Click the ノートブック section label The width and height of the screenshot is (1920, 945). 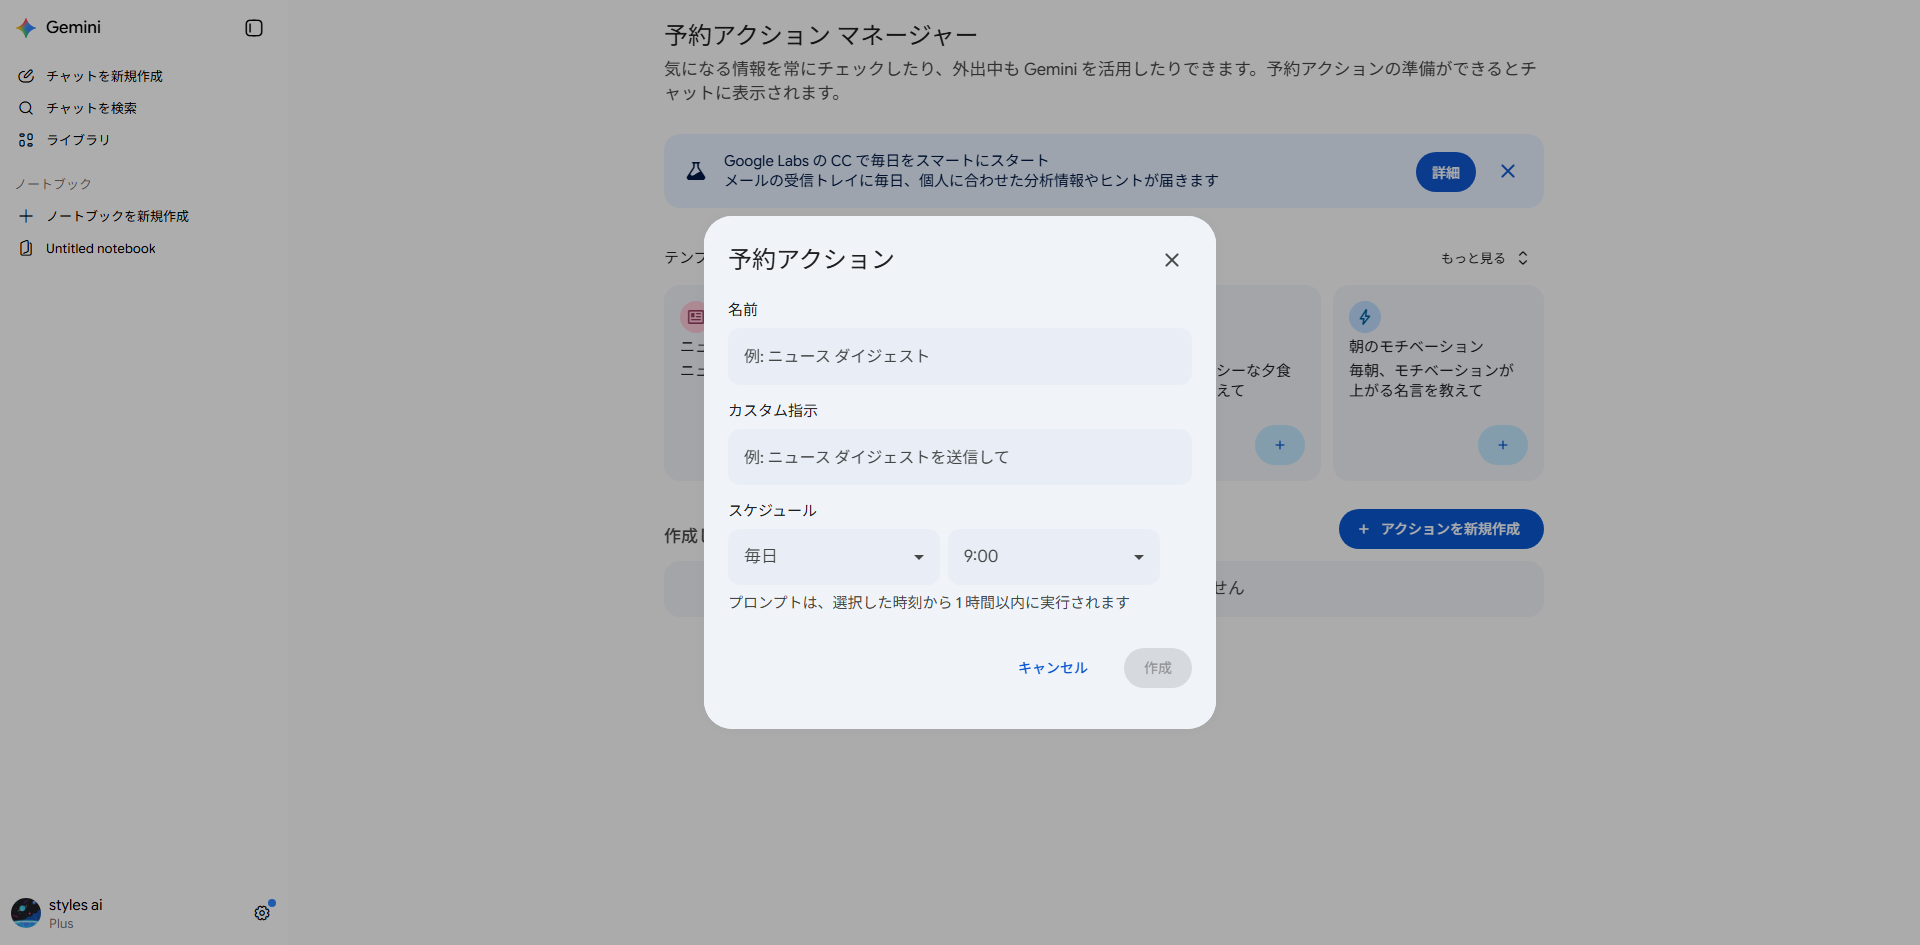(53, 184)
